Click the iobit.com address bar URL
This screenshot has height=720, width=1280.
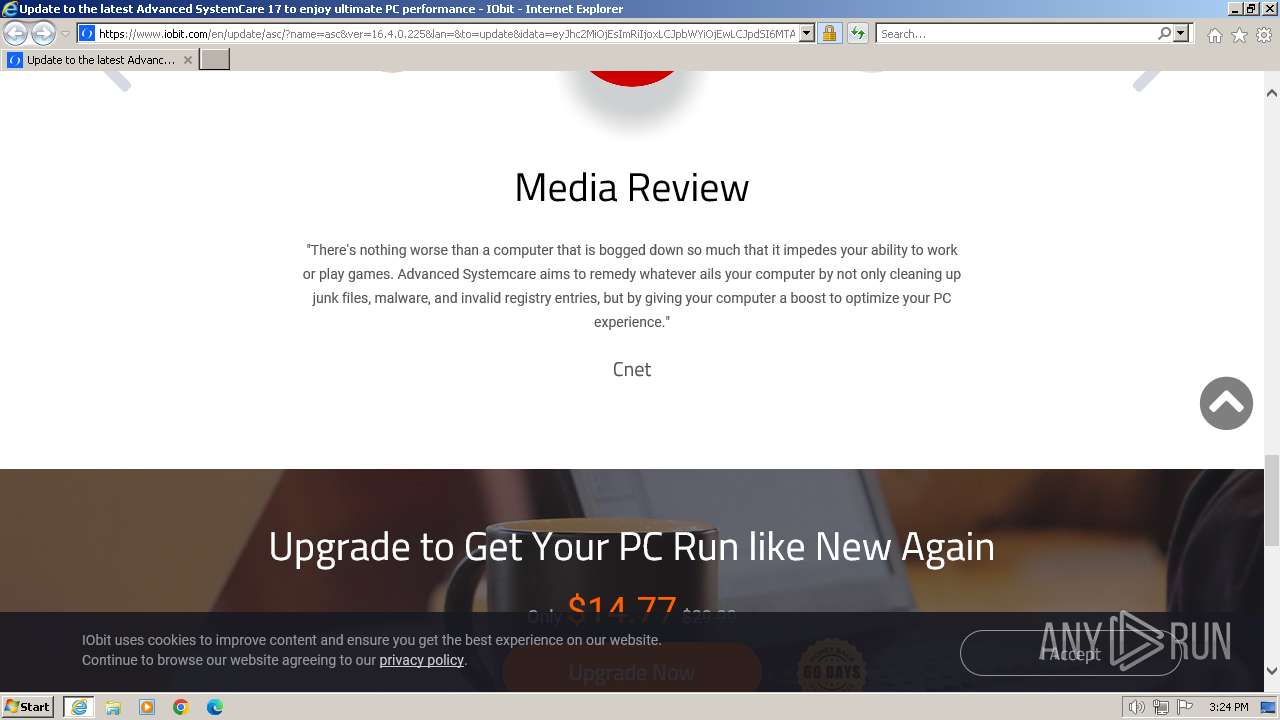(x=447, y=34)
